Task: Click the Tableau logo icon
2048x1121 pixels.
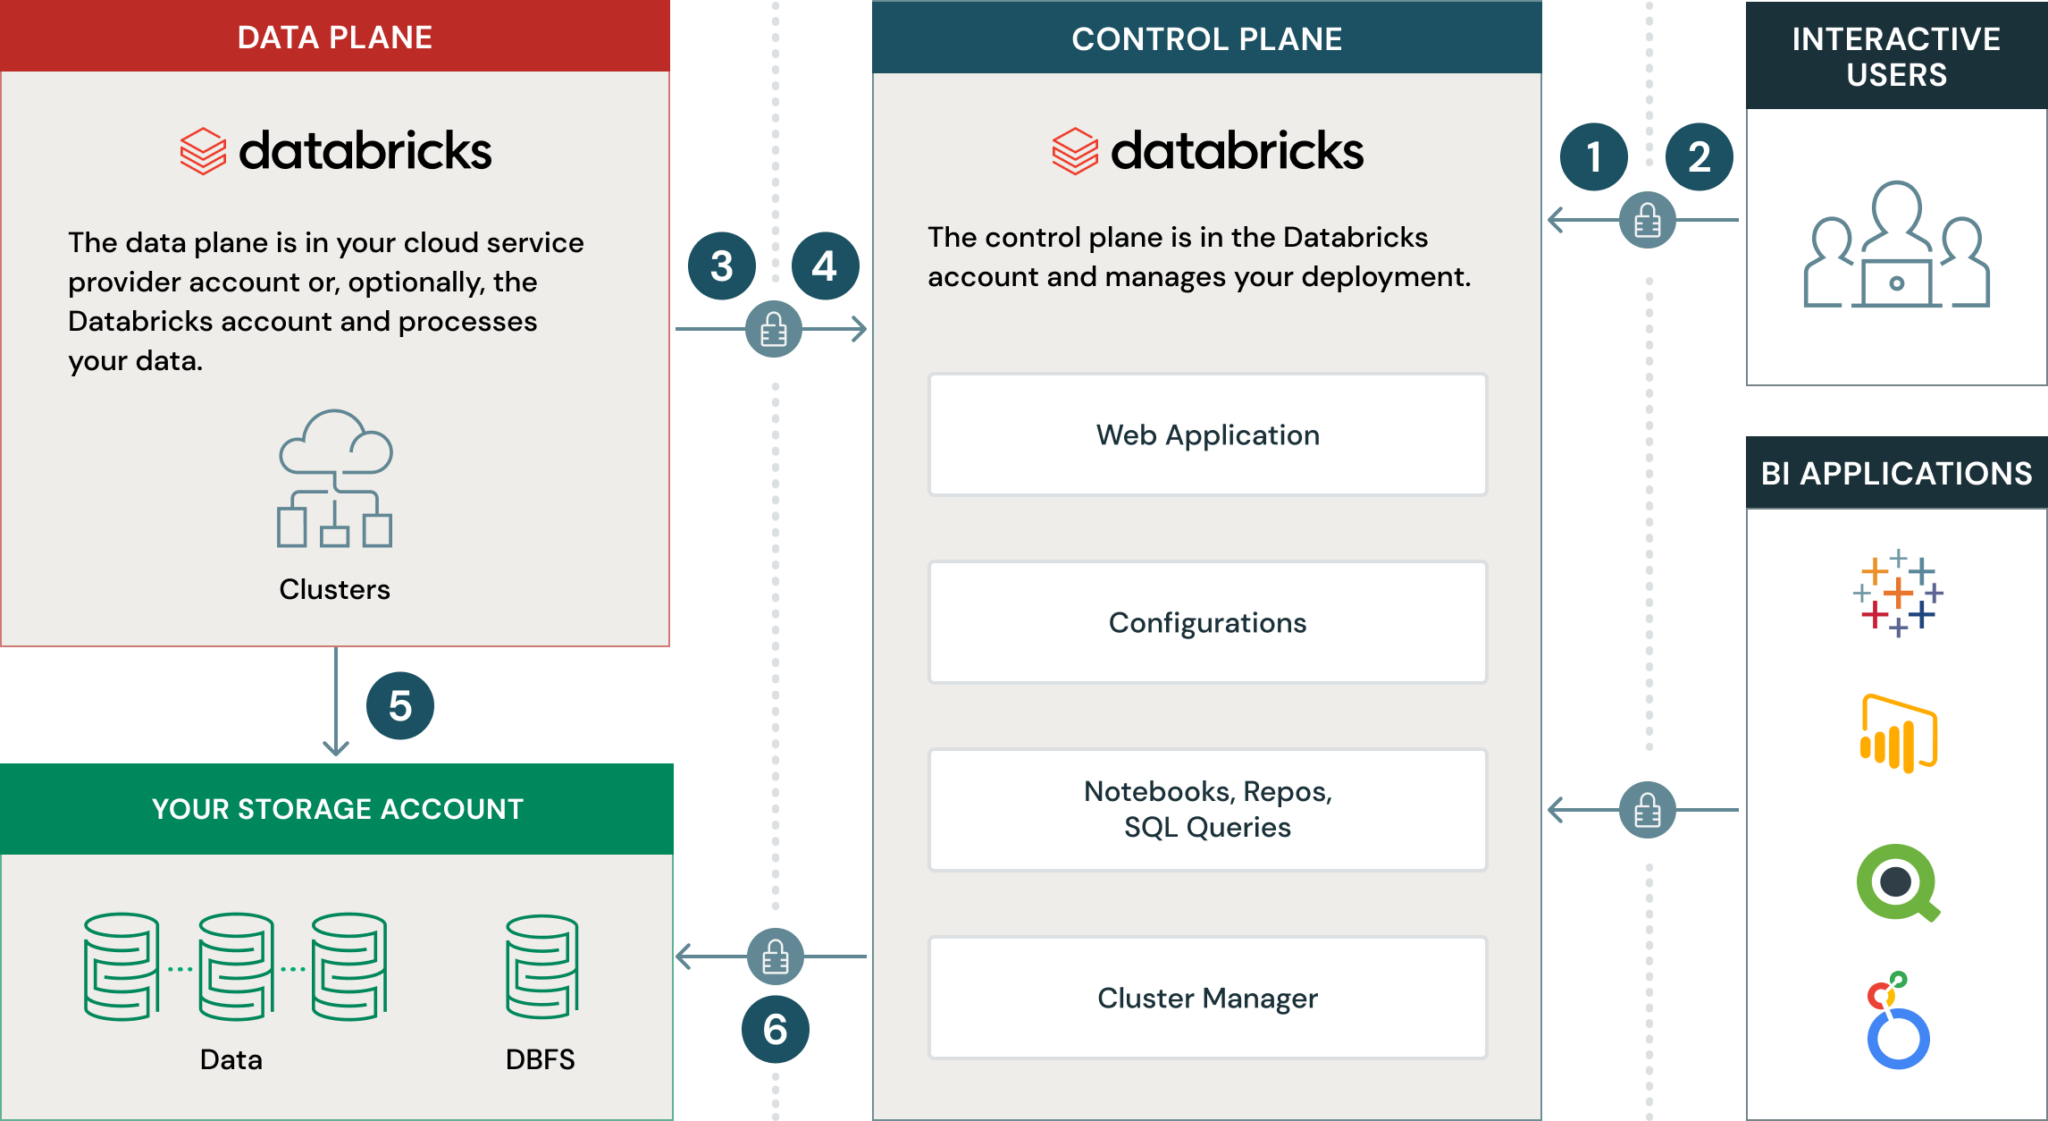Action: 1897,592
